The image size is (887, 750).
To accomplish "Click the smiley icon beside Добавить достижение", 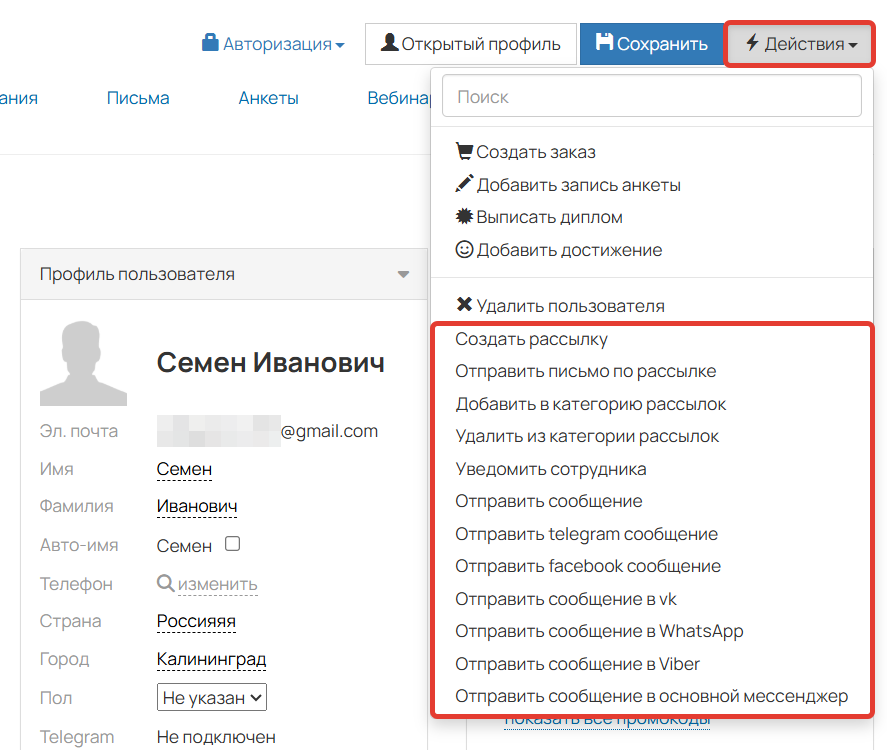I will coord(464,250).
